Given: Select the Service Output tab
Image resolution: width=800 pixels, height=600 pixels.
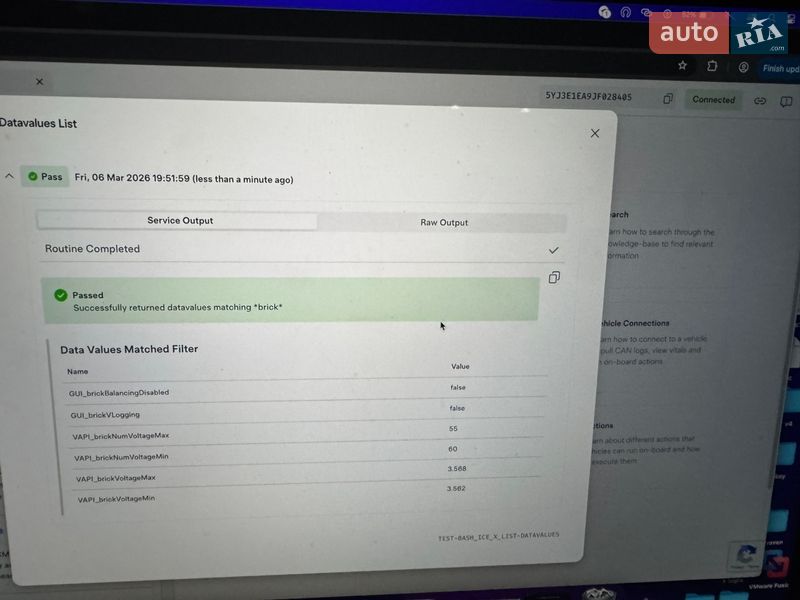Looking at the screenshot, I should point(180,221).
